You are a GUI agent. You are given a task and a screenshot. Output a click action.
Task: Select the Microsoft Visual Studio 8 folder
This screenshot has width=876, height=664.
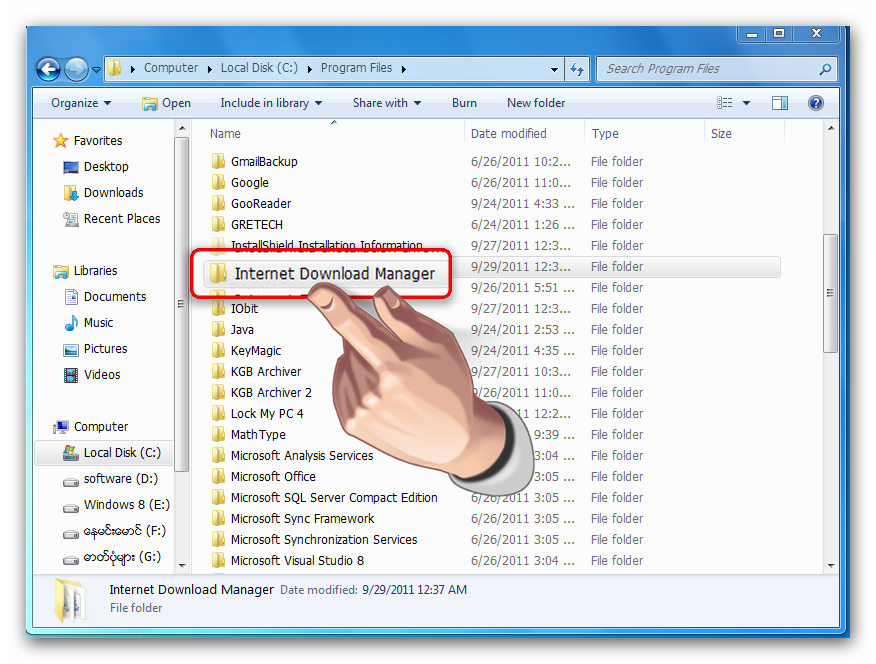[288, 561]
